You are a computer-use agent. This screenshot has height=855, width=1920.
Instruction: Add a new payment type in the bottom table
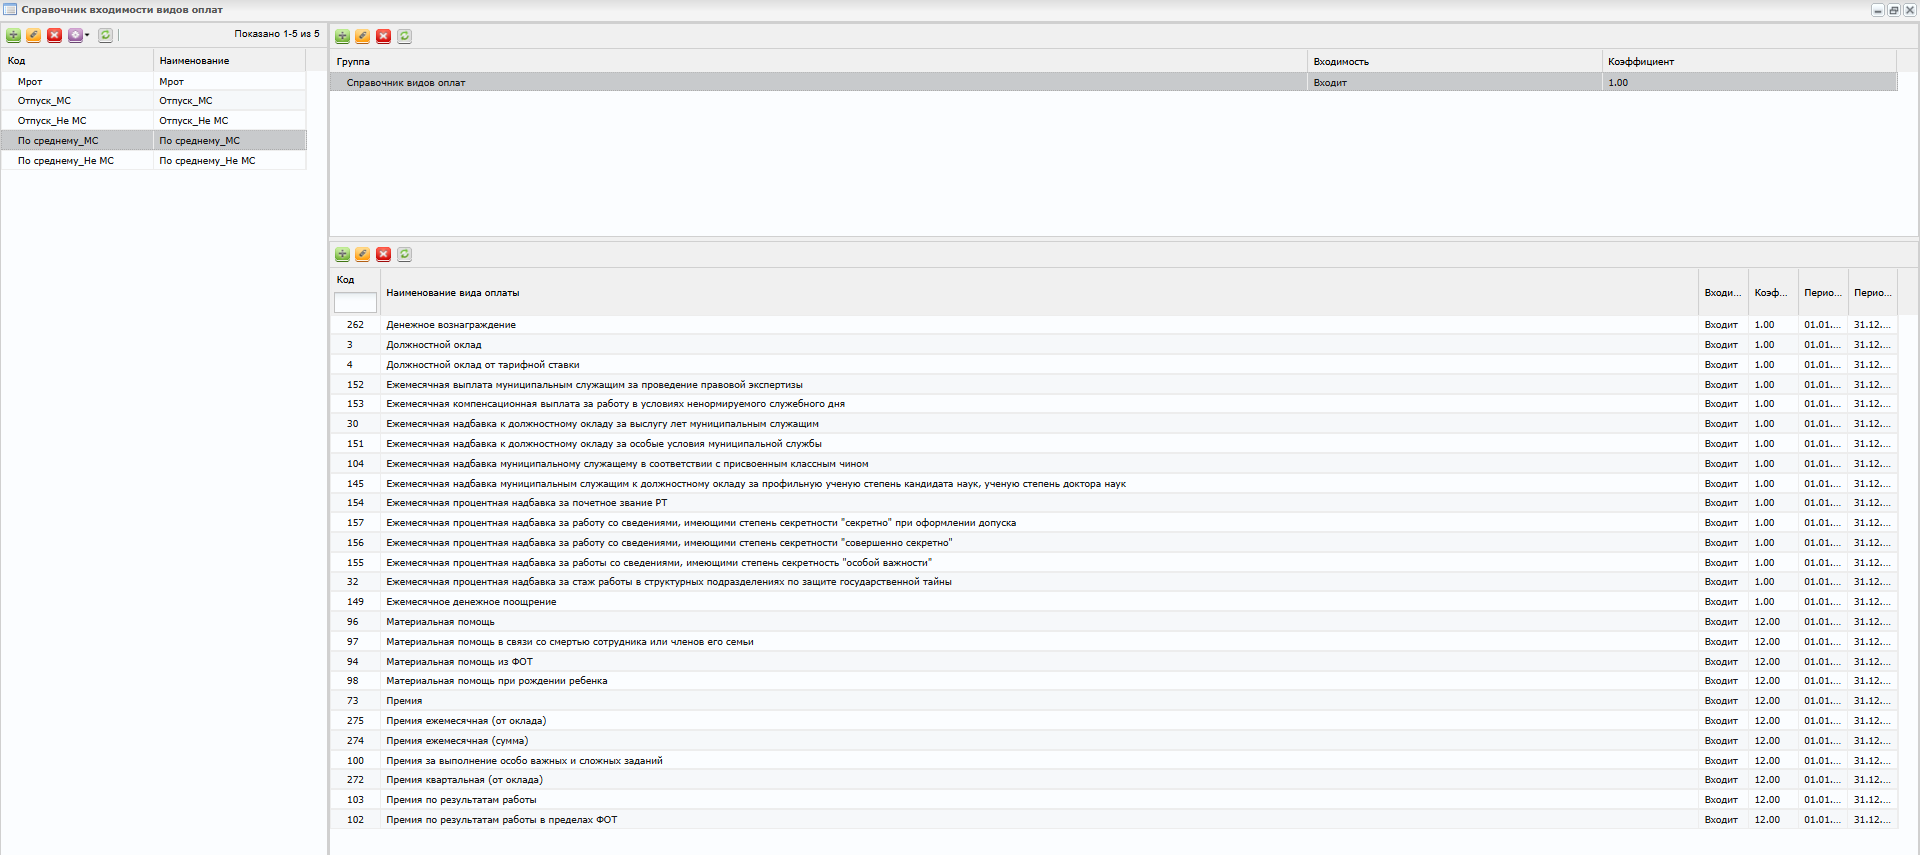pos(342,254)
